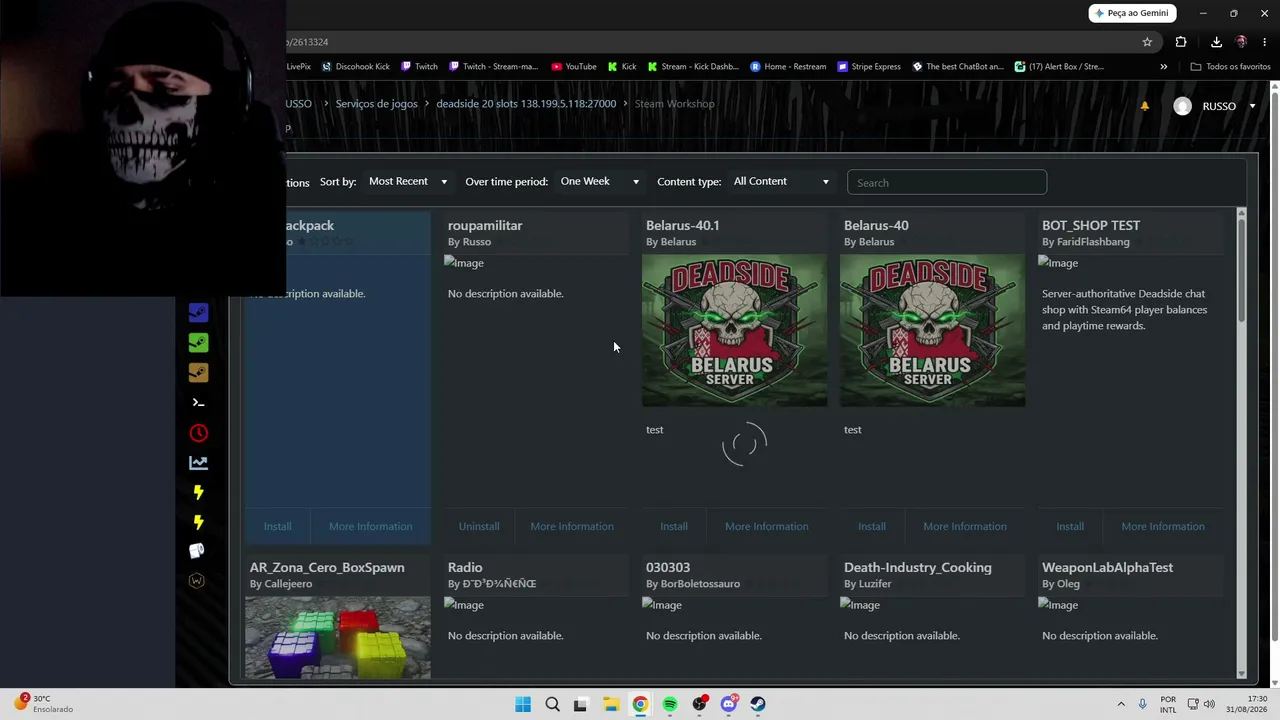Open the Discohook Kick bookmark
Image resolution: width=1280 pixels, height=720 pixels.
tap(356, 67)
